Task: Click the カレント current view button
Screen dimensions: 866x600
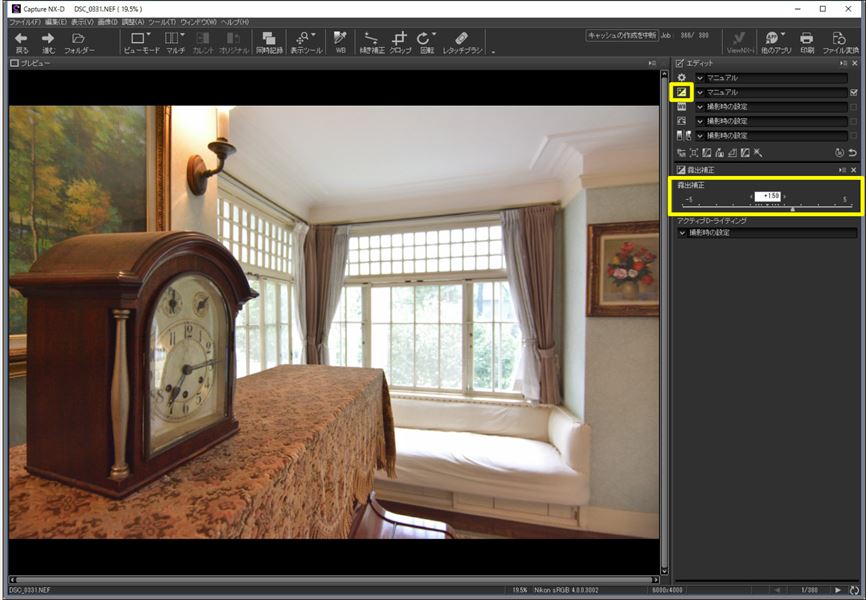Action: (x=203, y=43)
